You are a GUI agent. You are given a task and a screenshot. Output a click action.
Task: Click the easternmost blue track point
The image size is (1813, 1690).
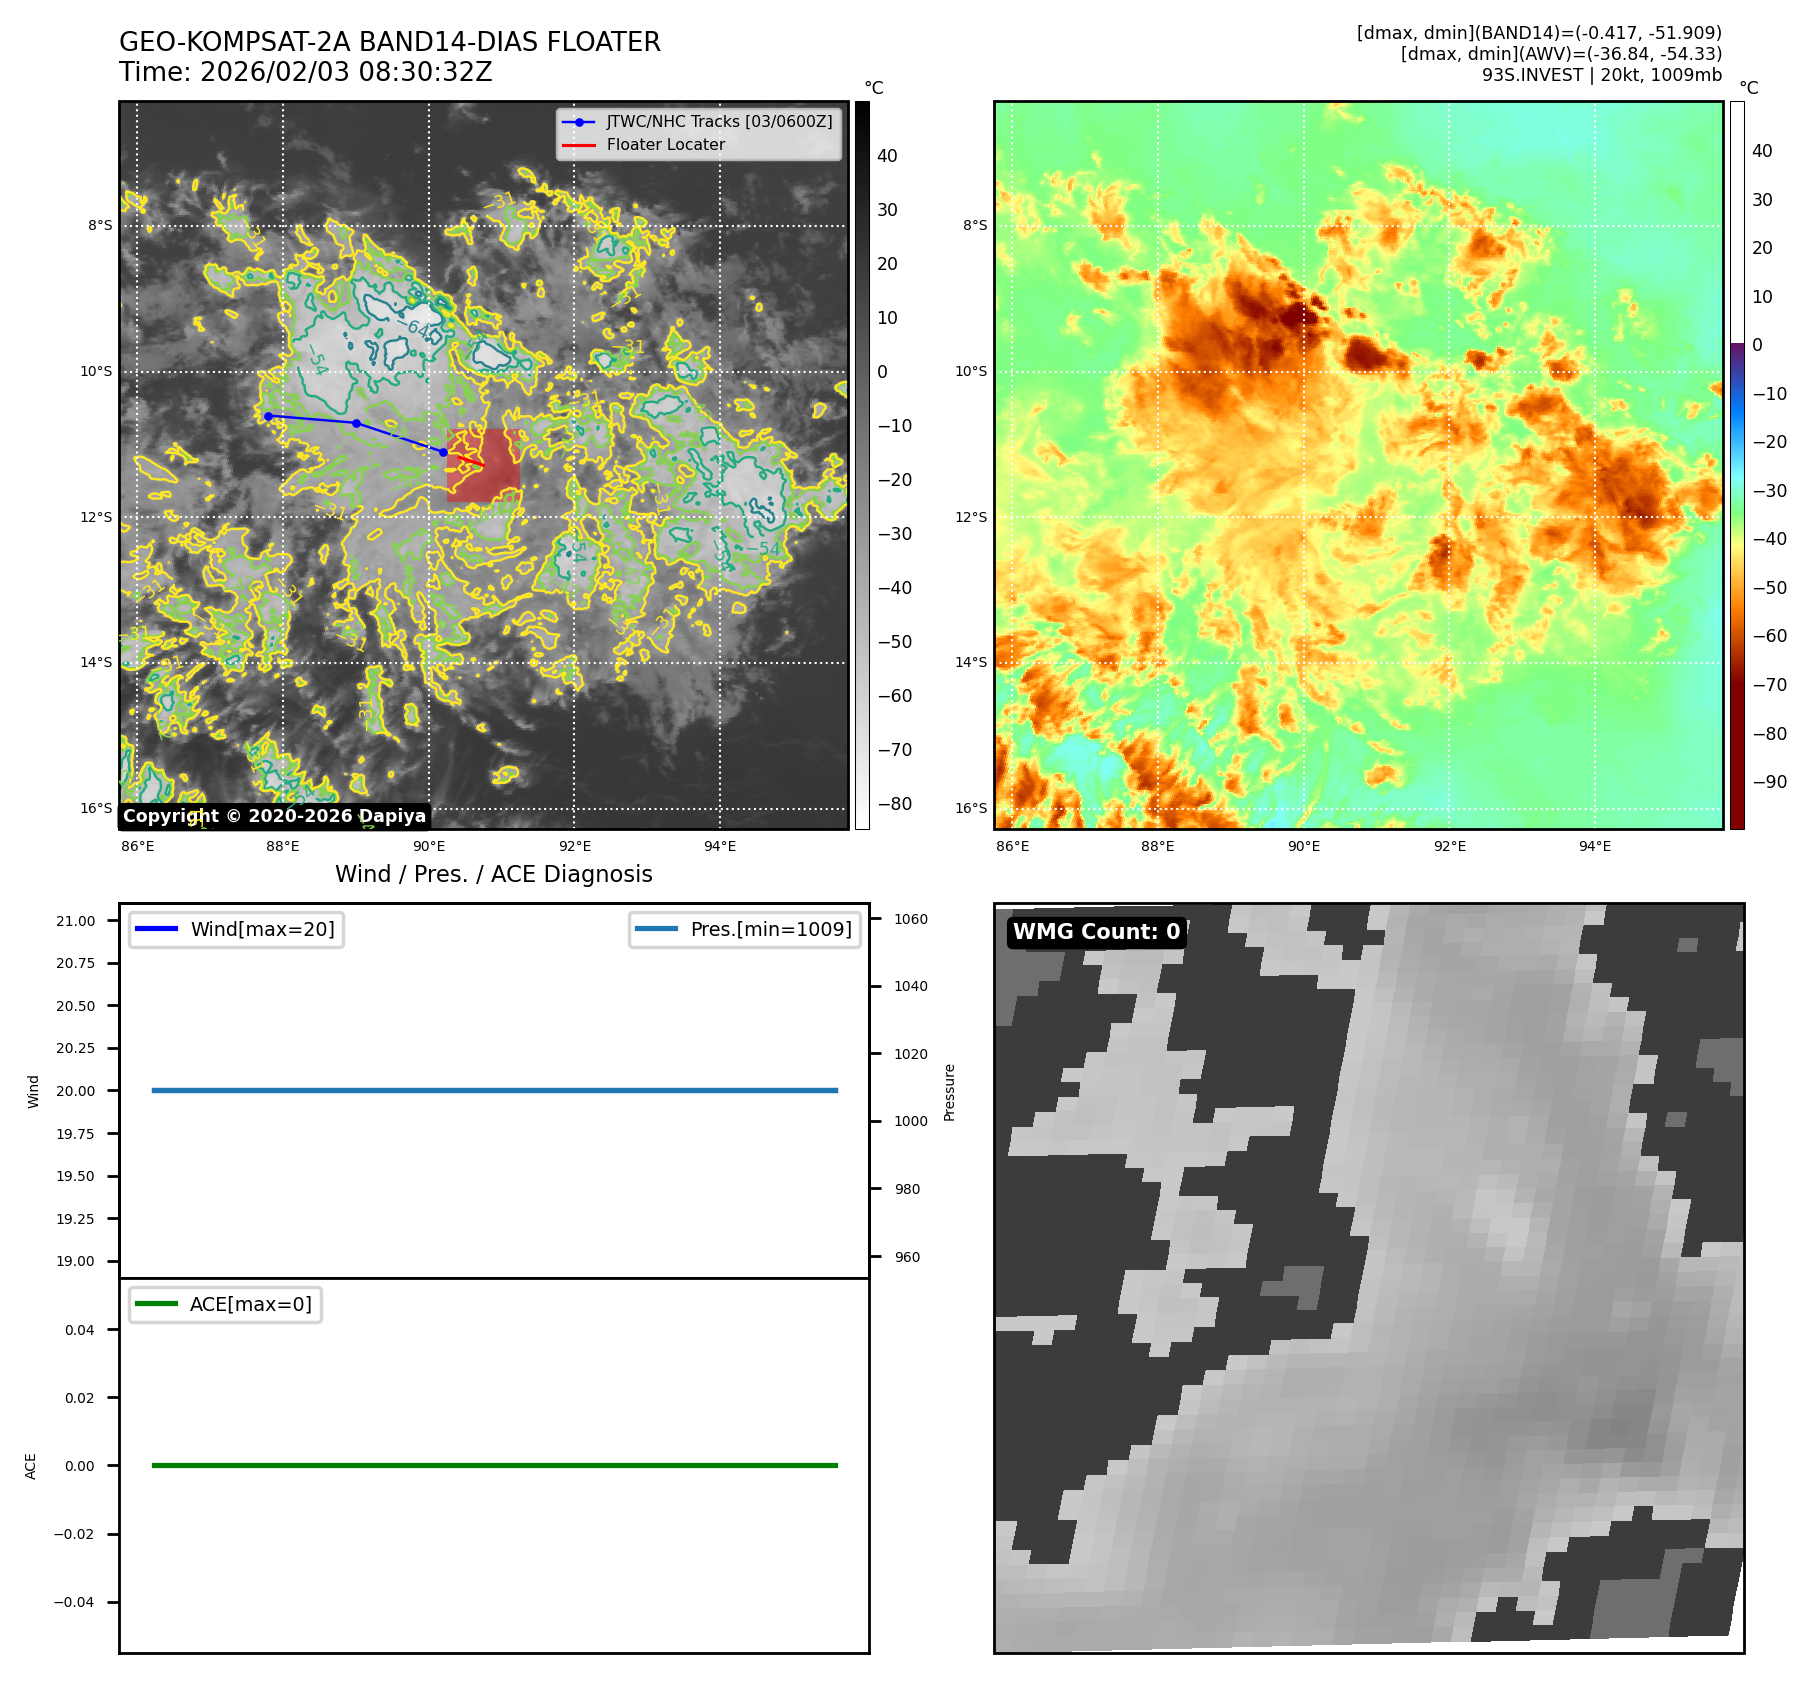tap(443, 452)
